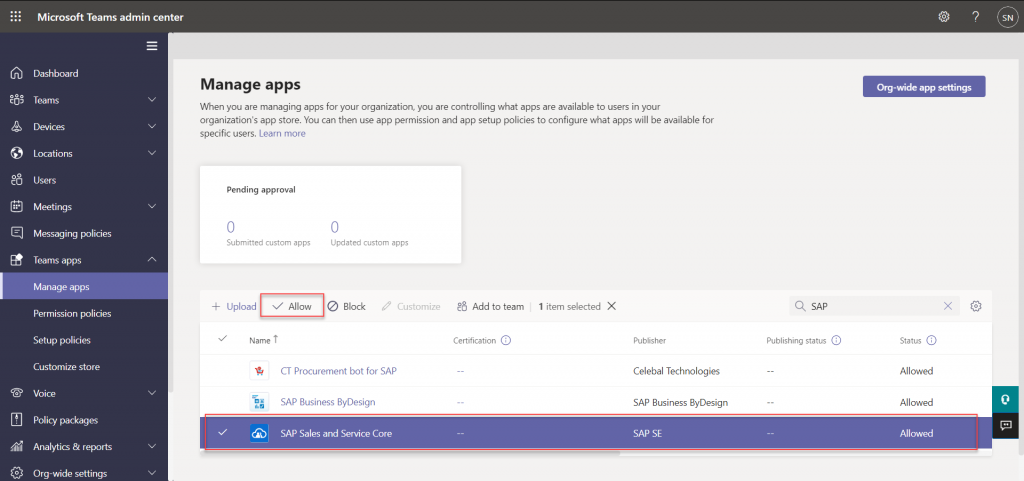Open SAP Business ByDesign app link

point(328,402)
